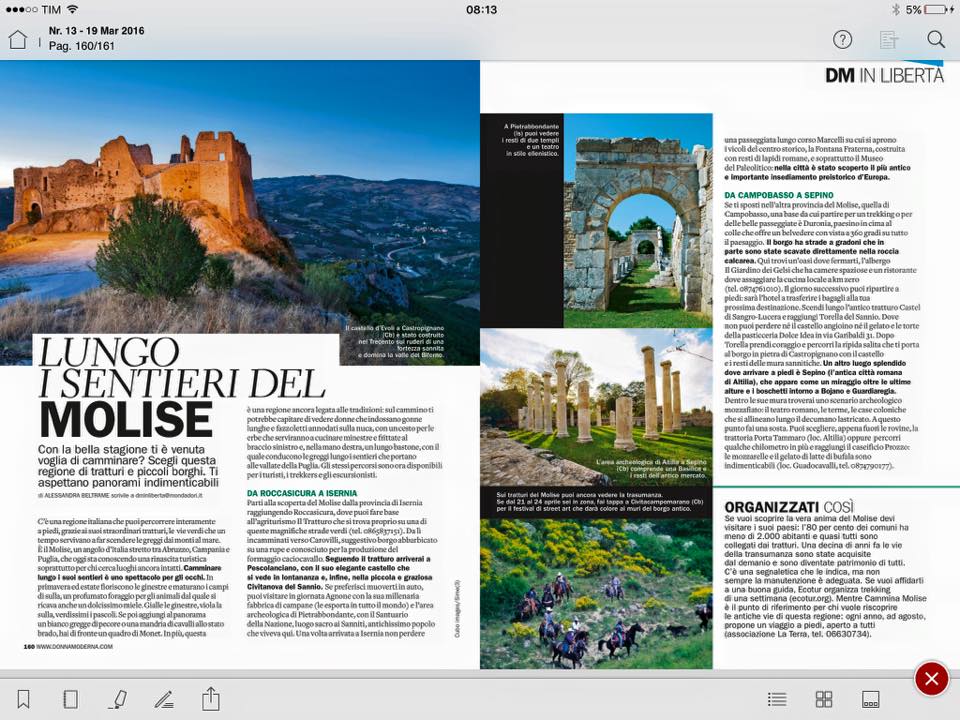
Task: Tap the battery indicator in status bar
Action: pyautogui.click(x=936, y=10)
